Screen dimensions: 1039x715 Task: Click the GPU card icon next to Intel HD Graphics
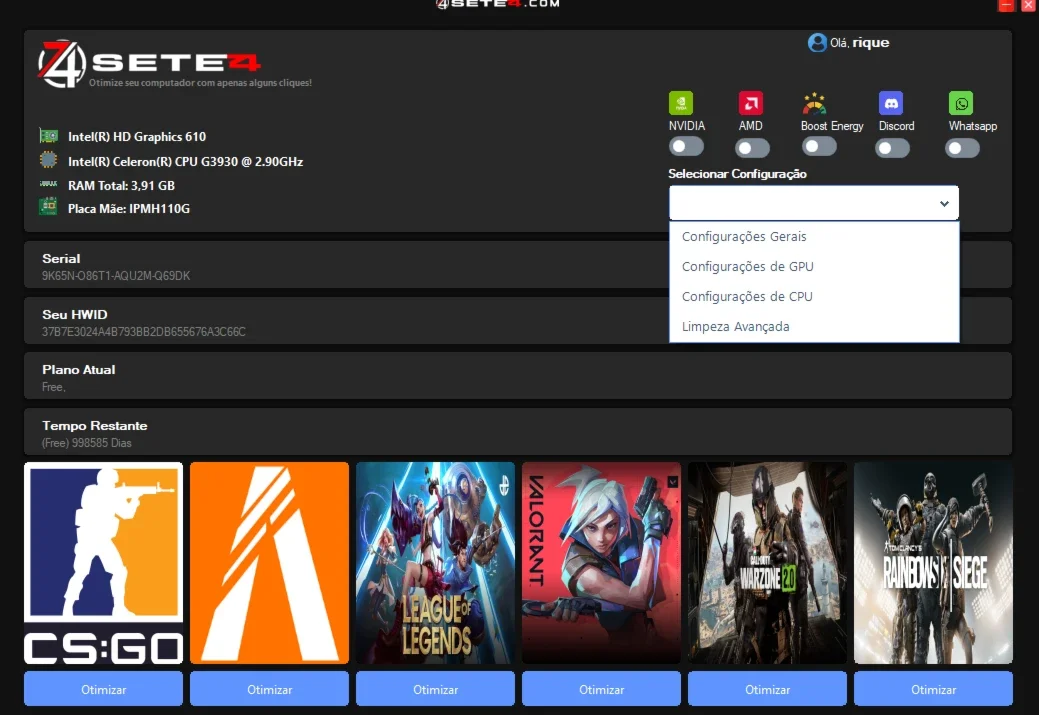coord(48,136)
